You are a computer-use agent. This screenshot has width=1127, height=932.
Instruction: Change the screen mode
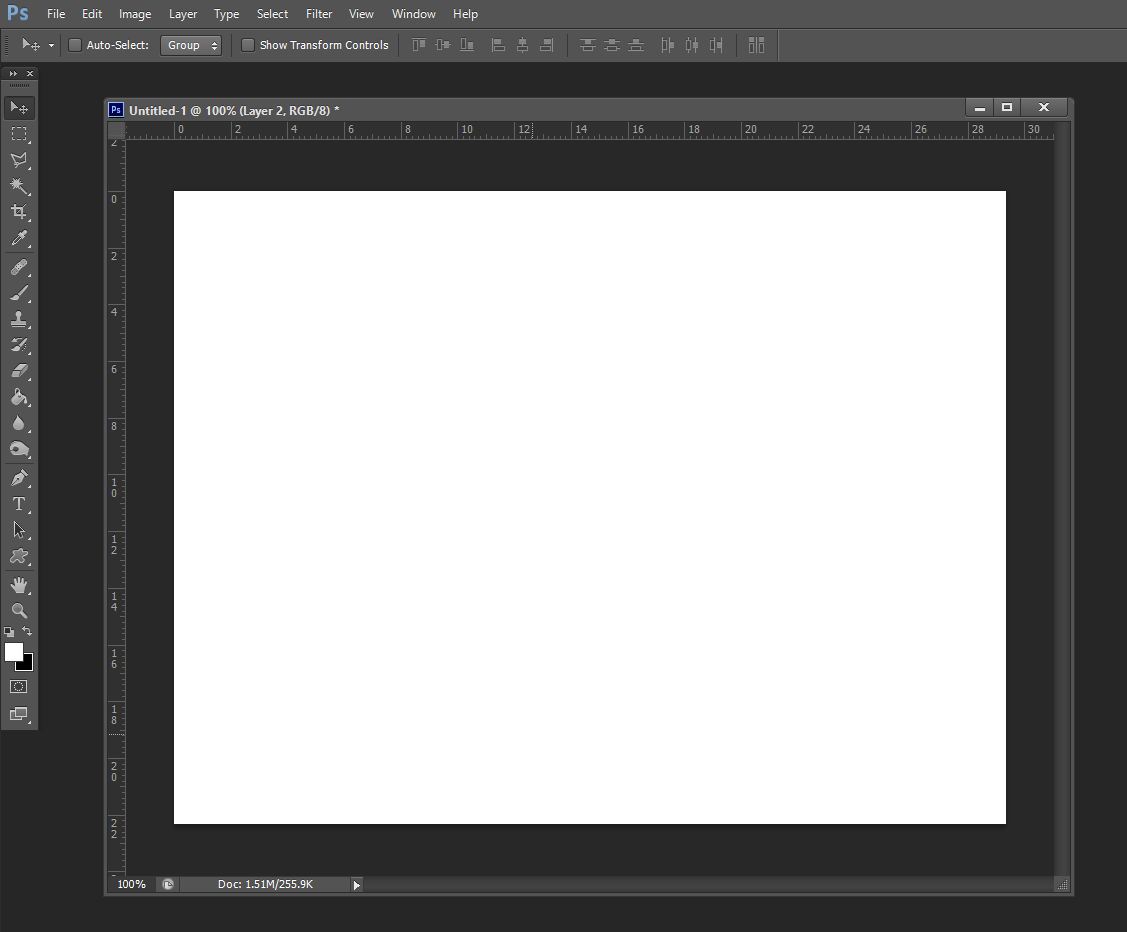(x=19, y=714)
